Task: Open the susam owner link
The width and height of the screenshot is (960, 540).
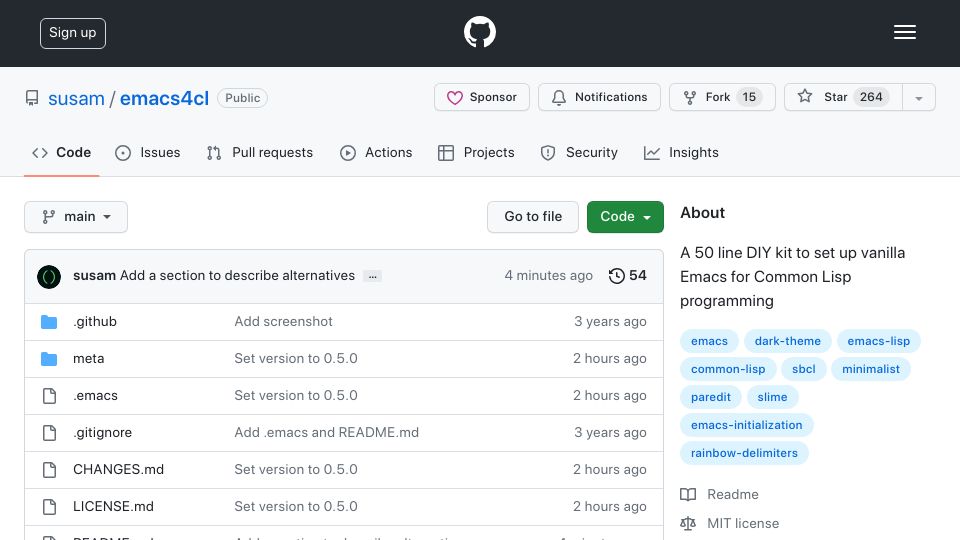Action: click(x=77, y=99)
